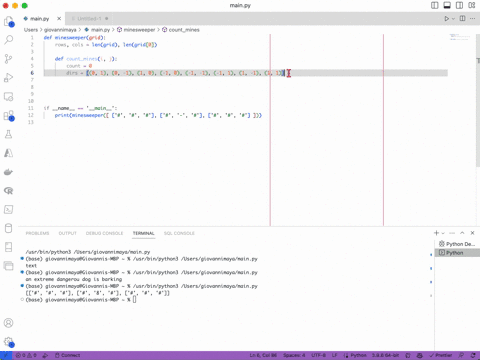
Task: Open the notebook page icon in activity bar
Action: click(x=9, y=247)
